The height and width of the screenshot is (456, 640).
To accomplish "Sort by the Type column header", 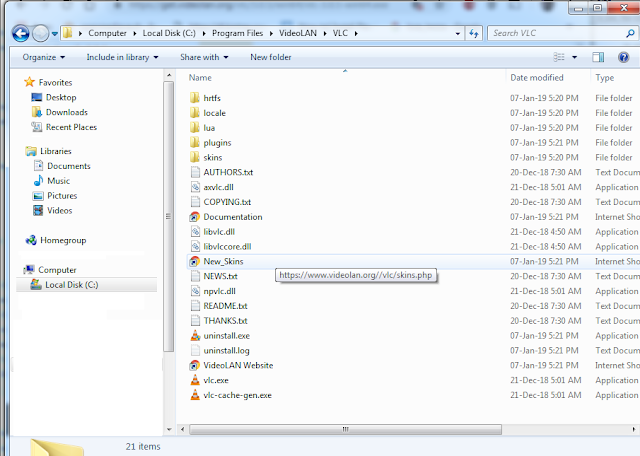I will click(604, 78).
